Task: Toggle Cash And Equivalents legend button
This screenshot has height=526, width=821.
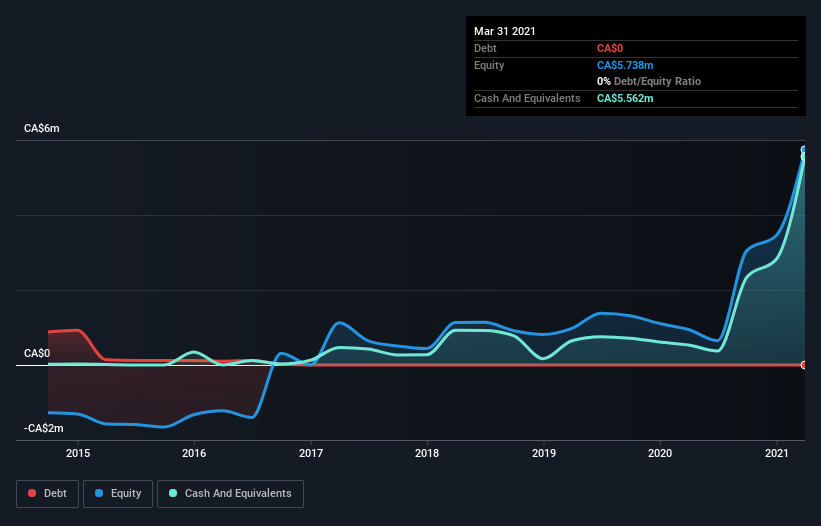Action: pos(230,494)
